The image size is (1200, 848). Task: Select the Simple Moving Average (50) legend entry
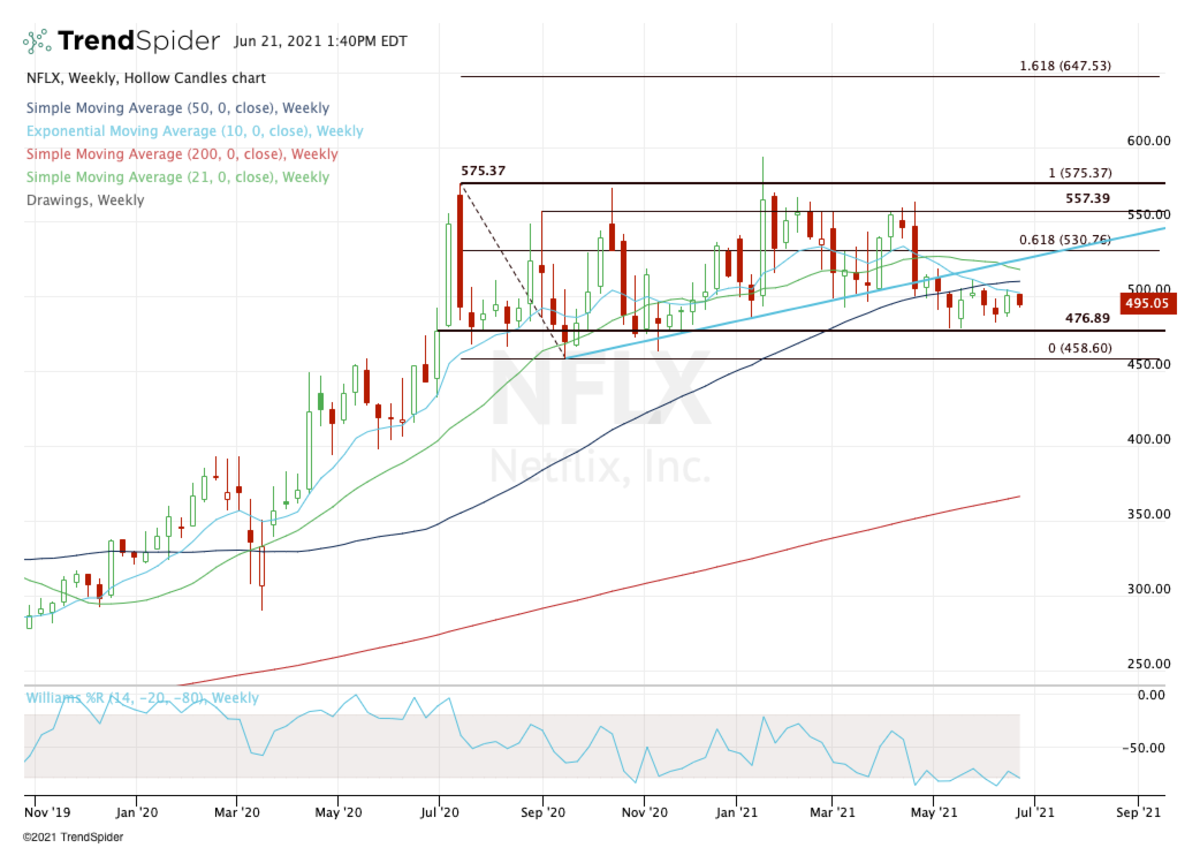pos(178,108)
